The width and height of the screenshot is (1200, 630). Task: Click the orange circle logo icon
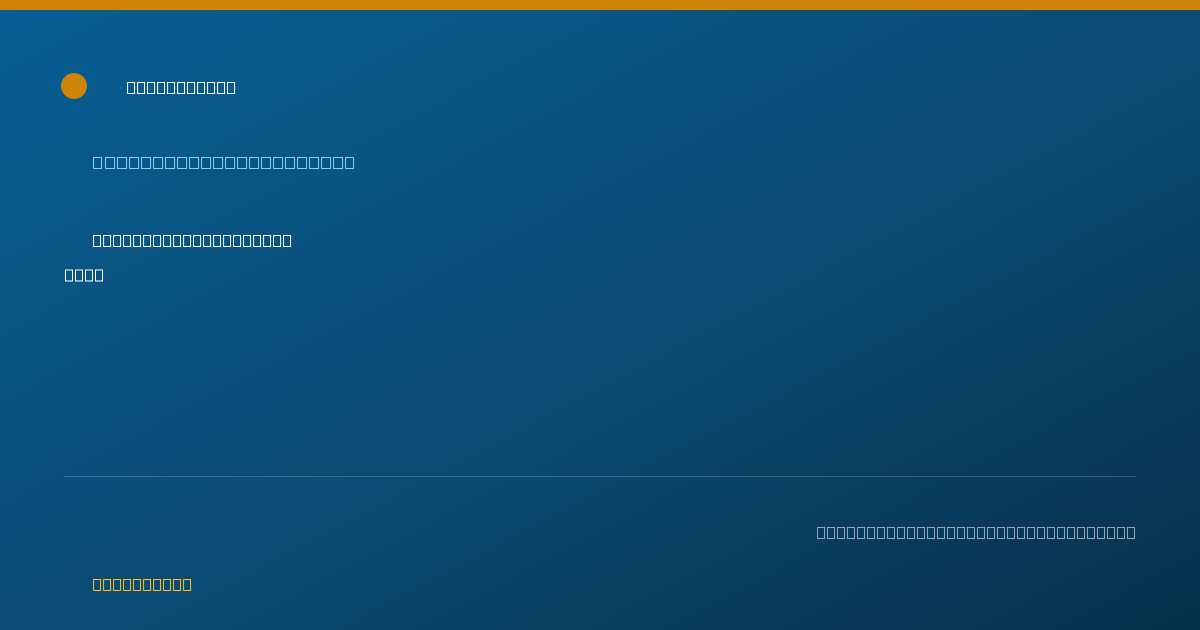74,86
